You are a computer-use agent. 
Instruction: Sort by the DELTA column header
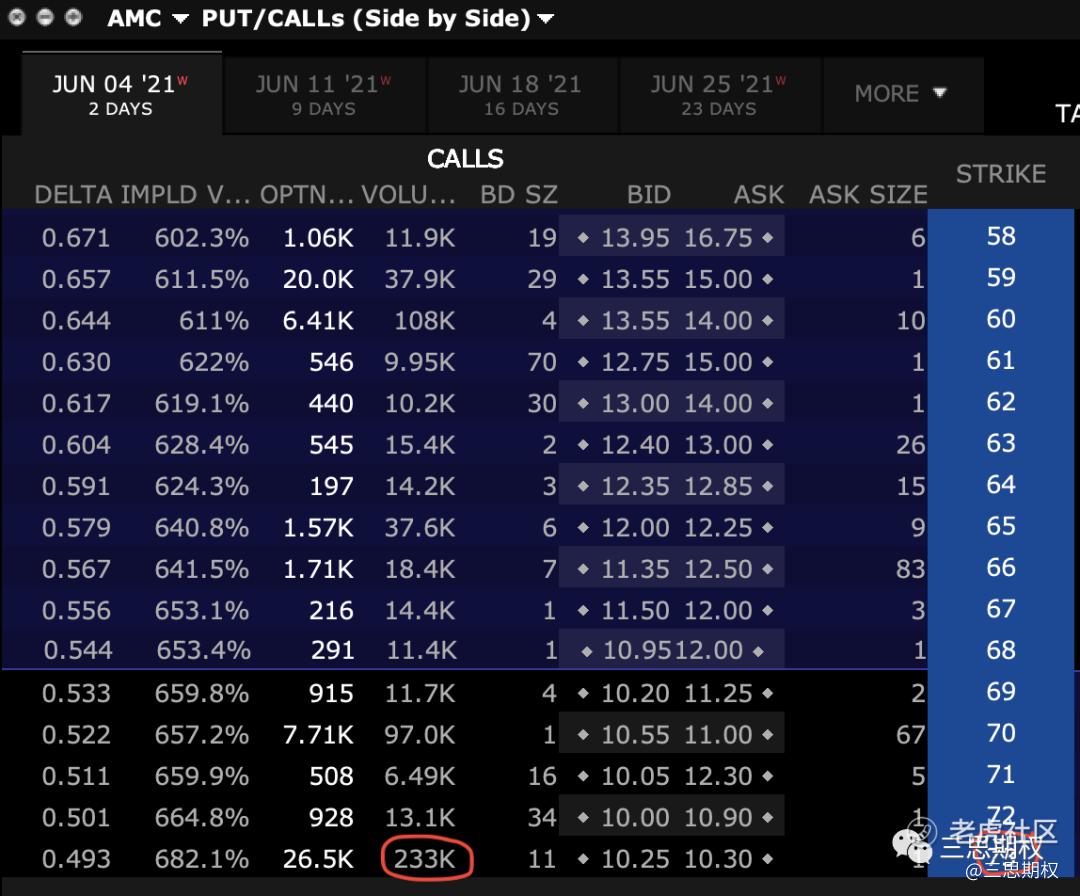[73, 194]
